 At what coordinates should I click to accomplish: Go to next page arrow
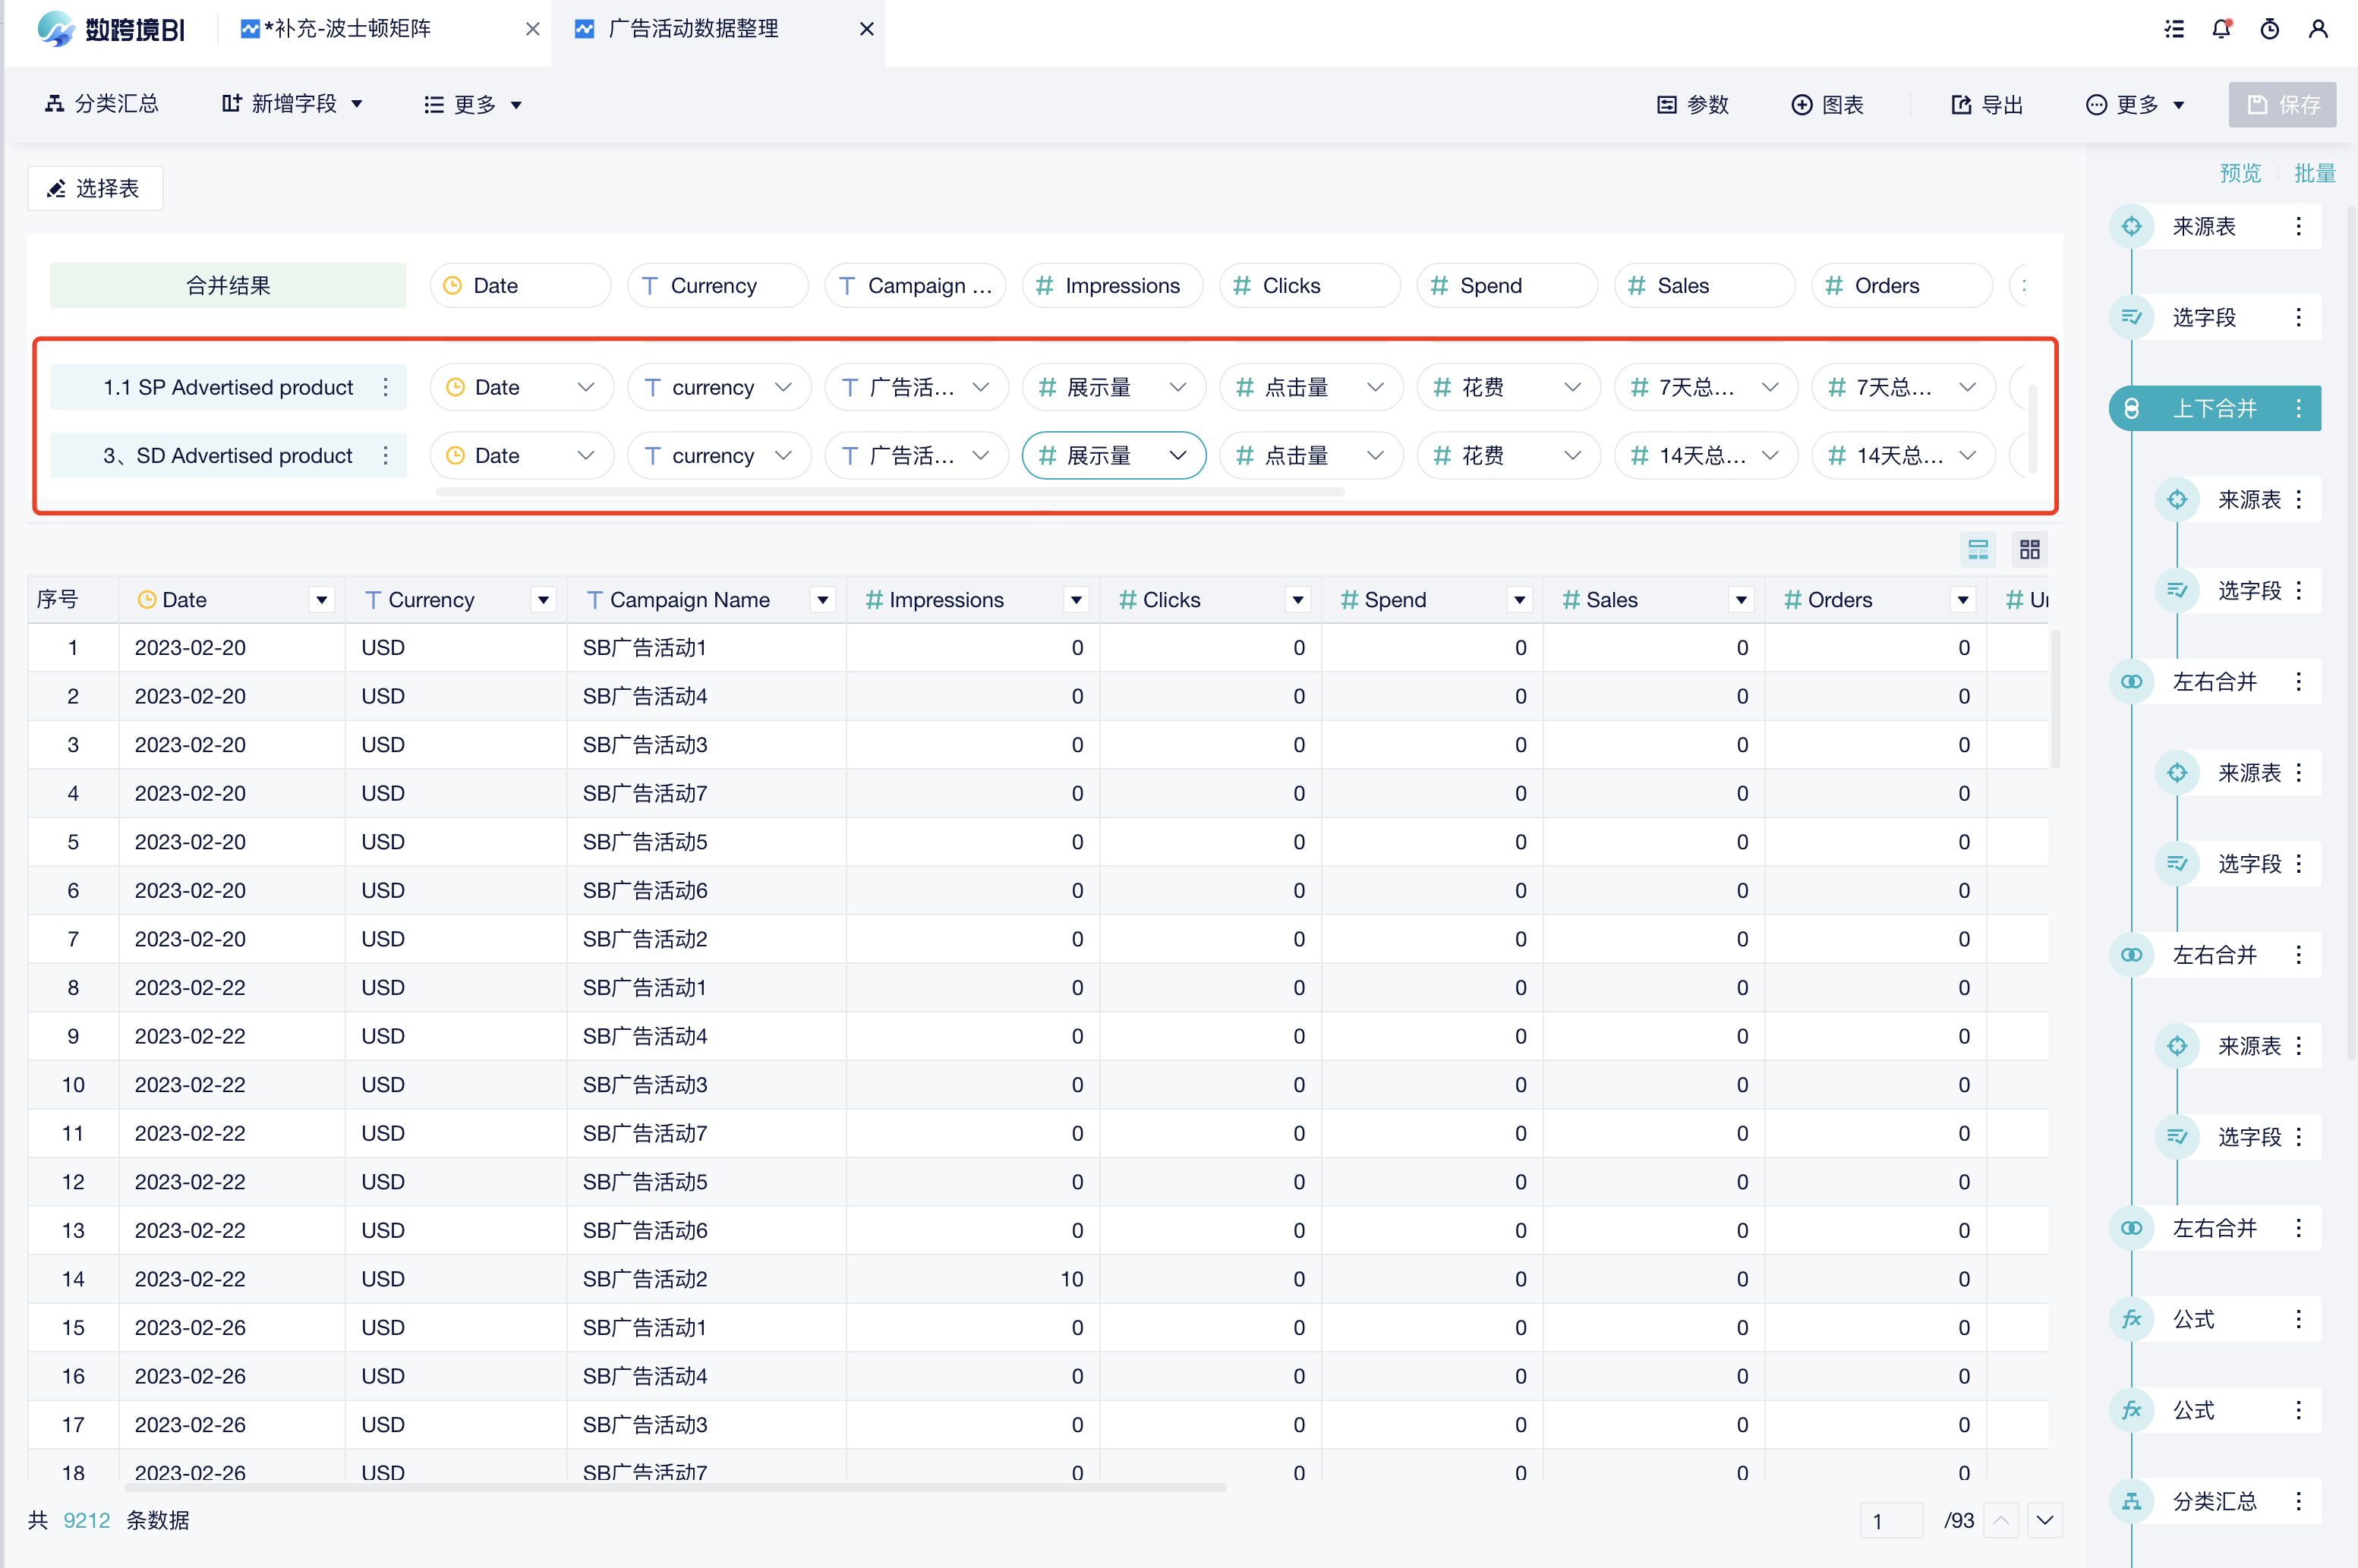pos(2045,1520)
